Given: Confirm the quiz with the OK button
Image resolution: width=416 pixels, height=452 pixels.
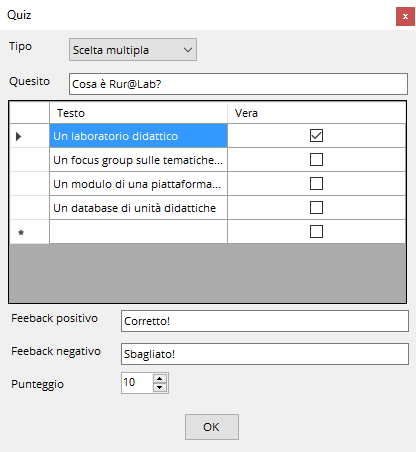Looking at the screenshot, I should (x=212, y=427).
